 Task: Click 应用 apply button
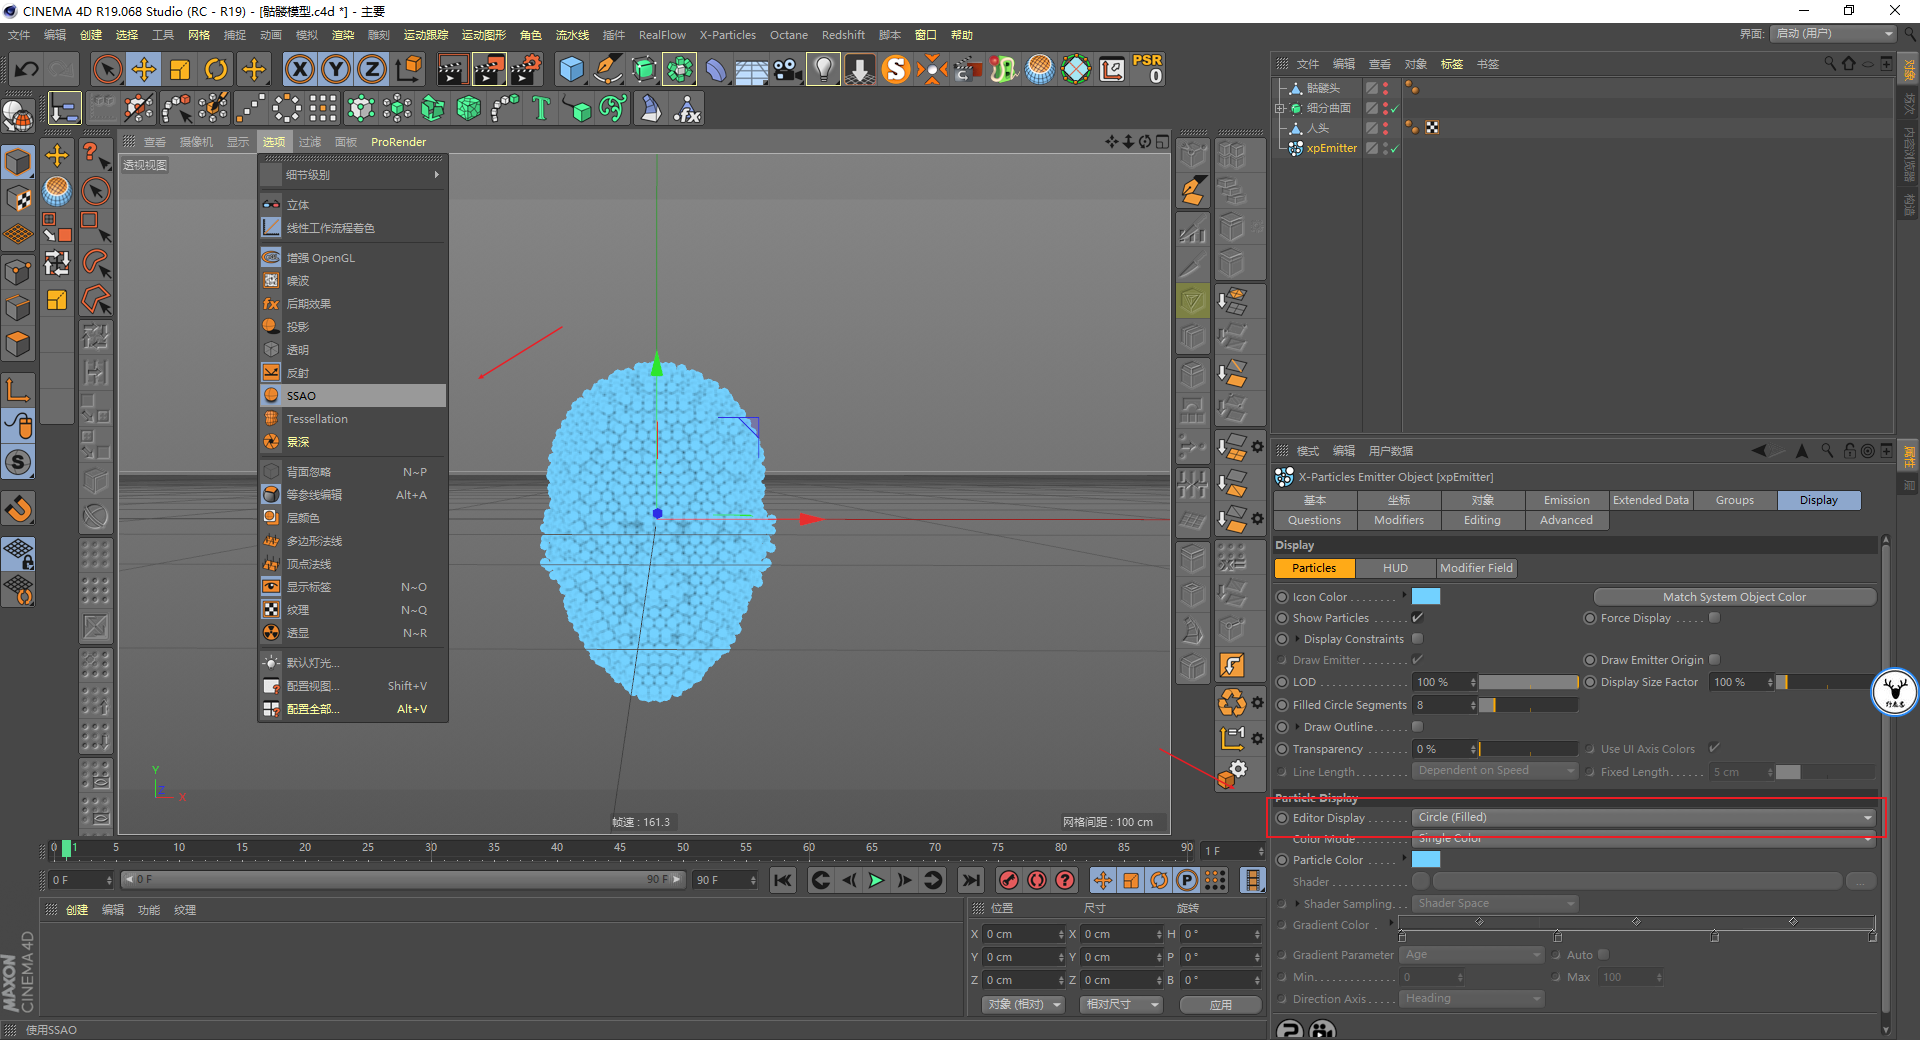pos(1220,1005)
